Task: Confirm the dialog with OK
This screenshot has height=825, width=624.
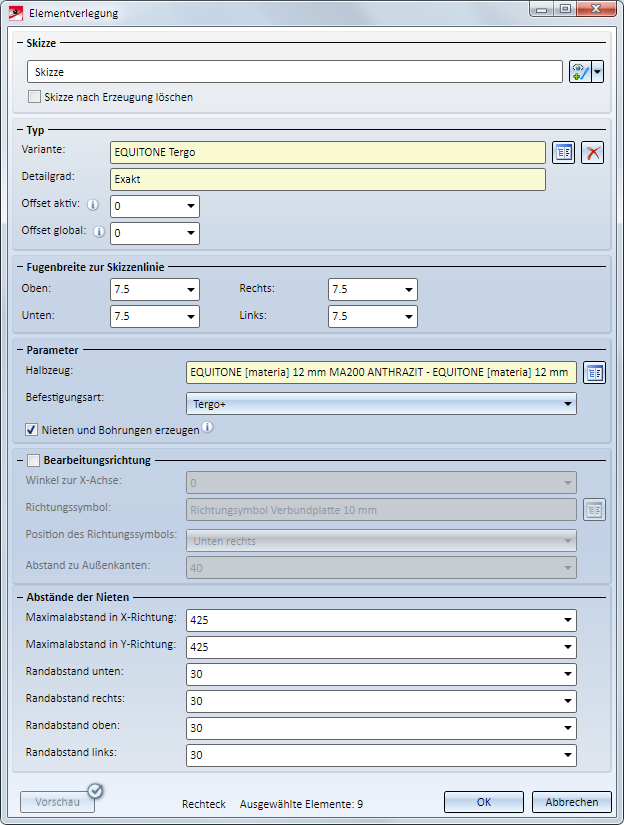Action: [484, 802]
